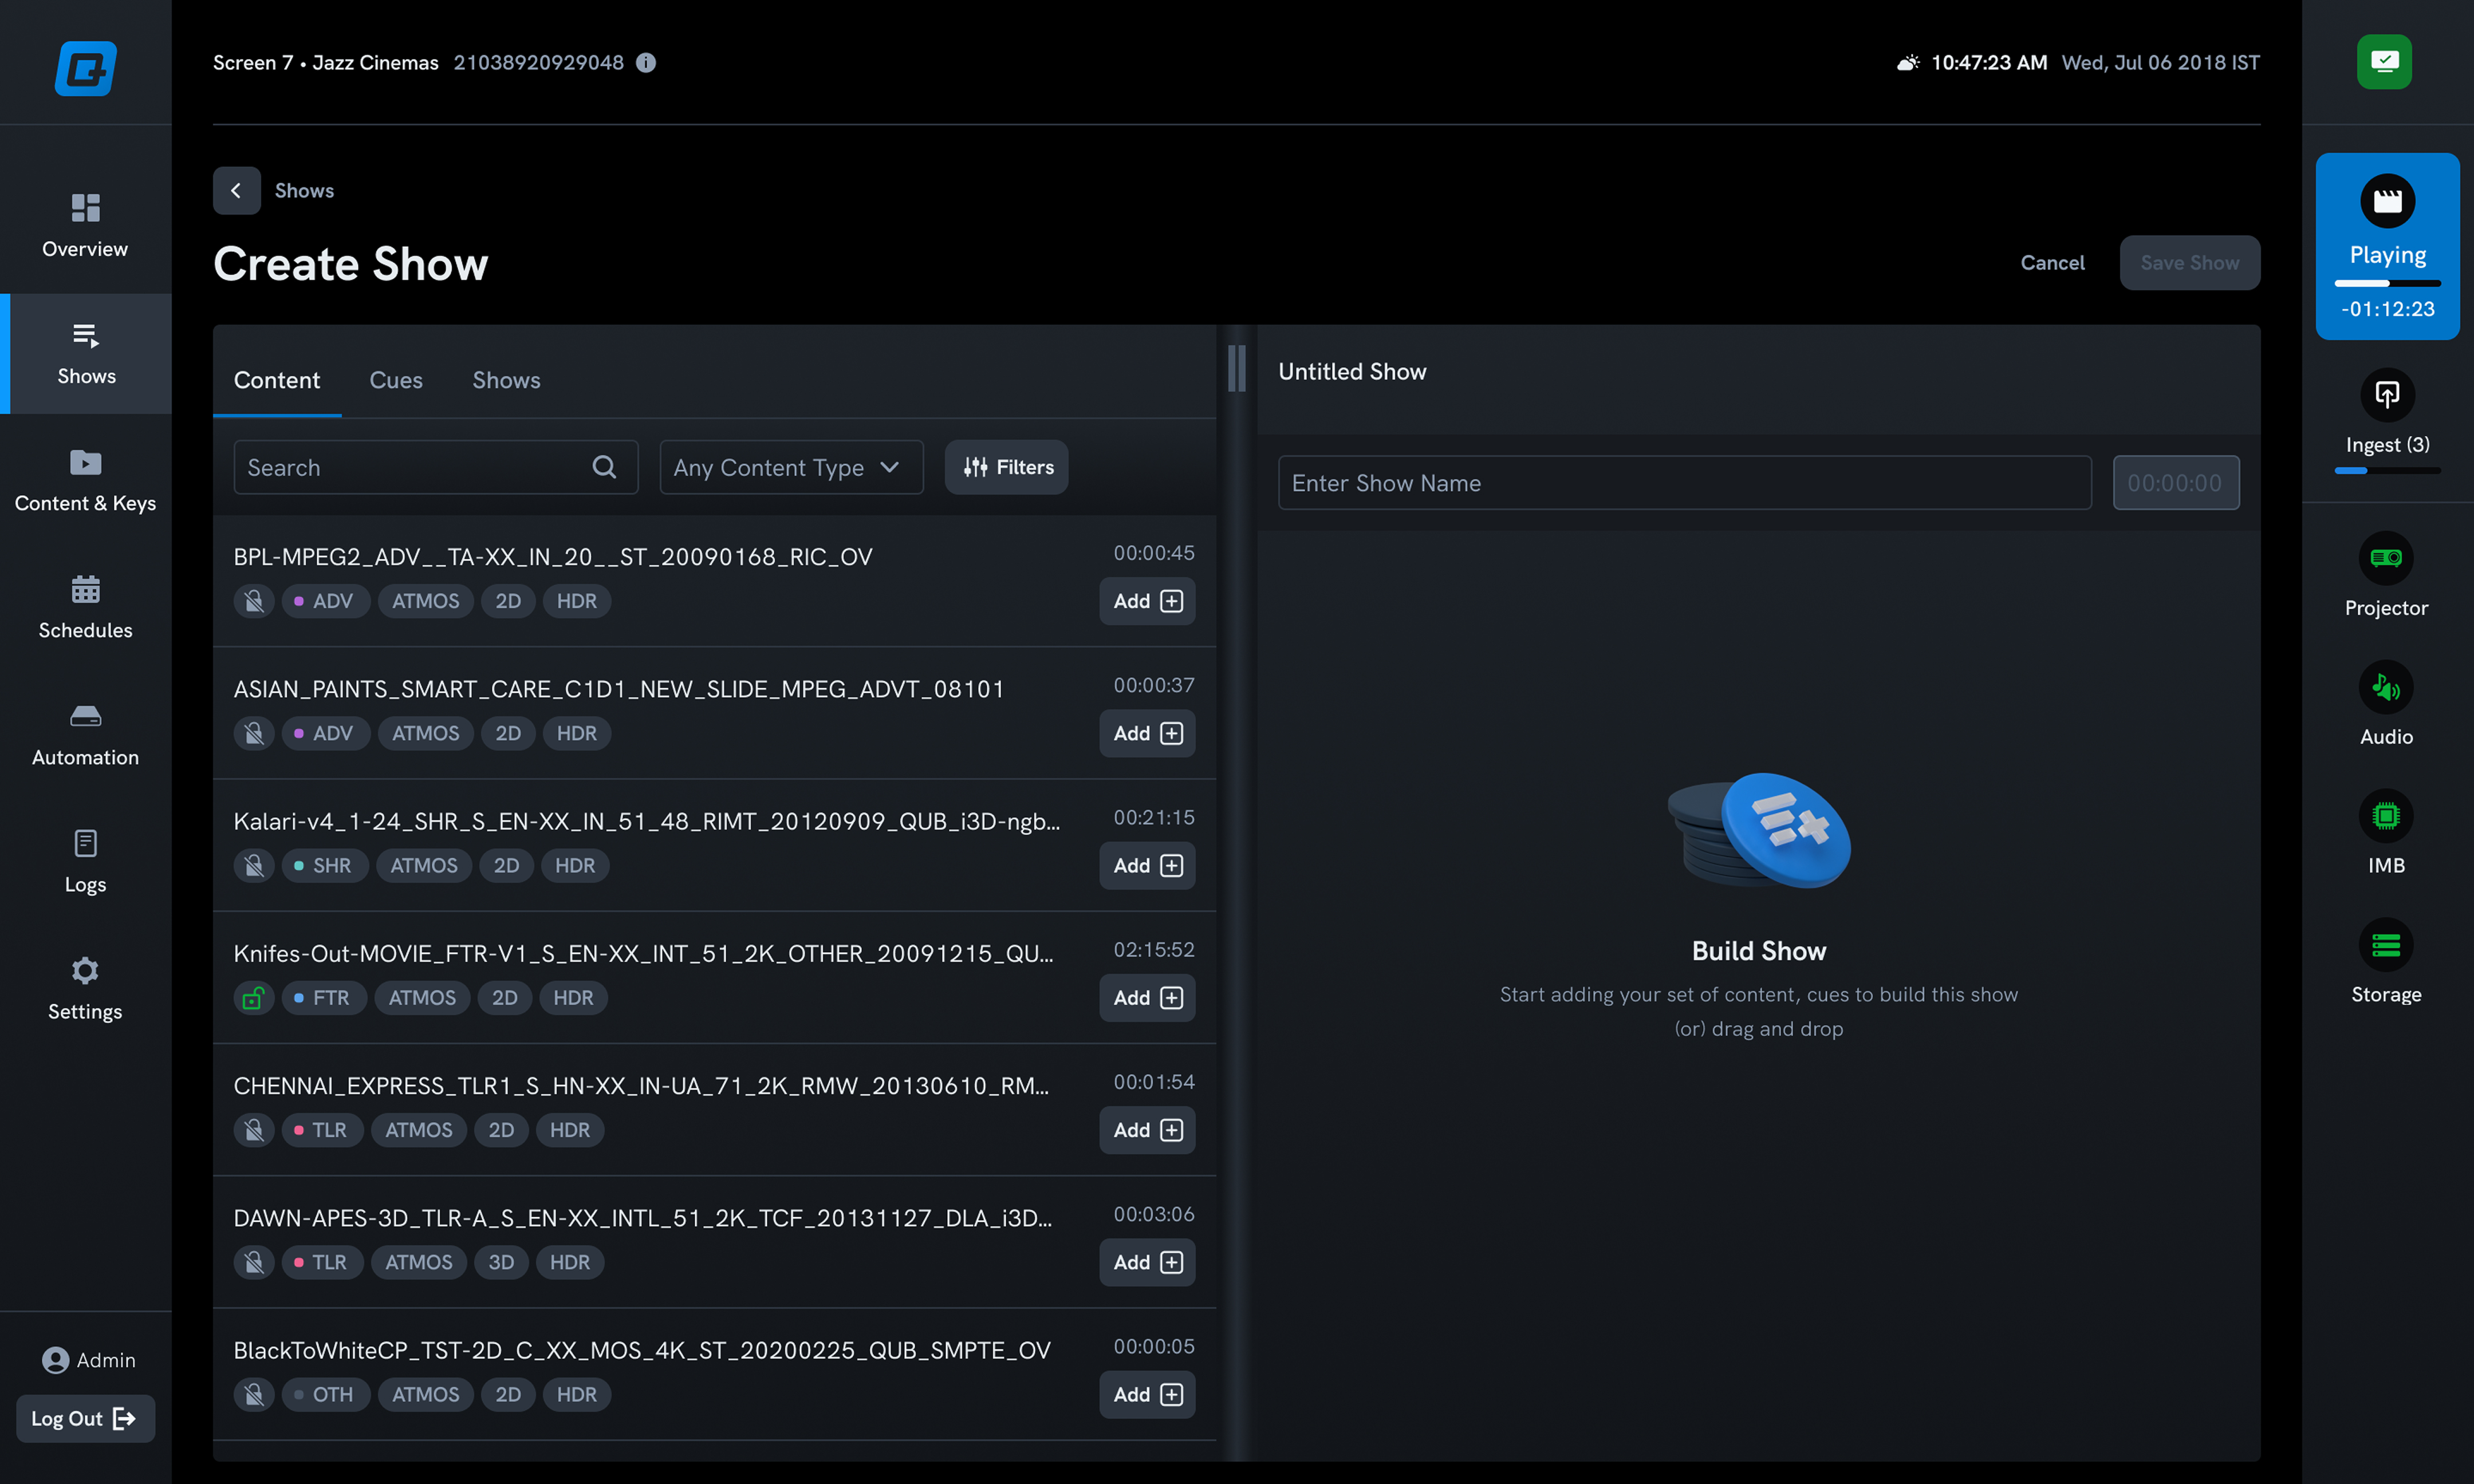
Task: Open Schedules from the sidebar
Action: (x=85, y=606)
